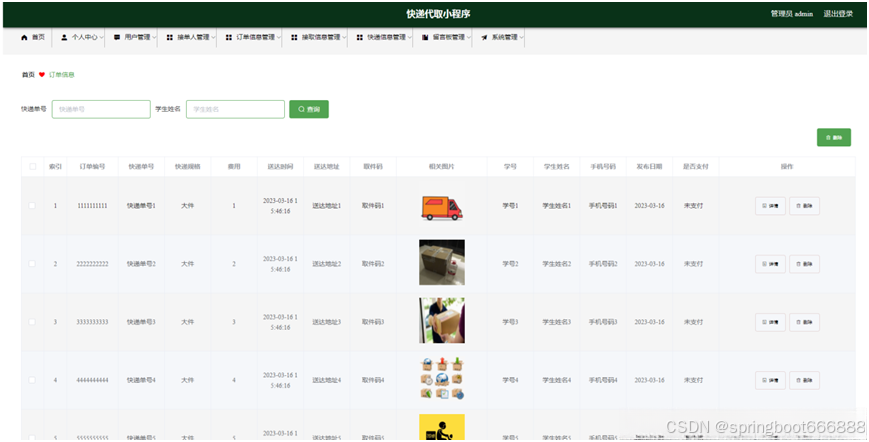Select the order number cell 3333333333

(92, 322)
